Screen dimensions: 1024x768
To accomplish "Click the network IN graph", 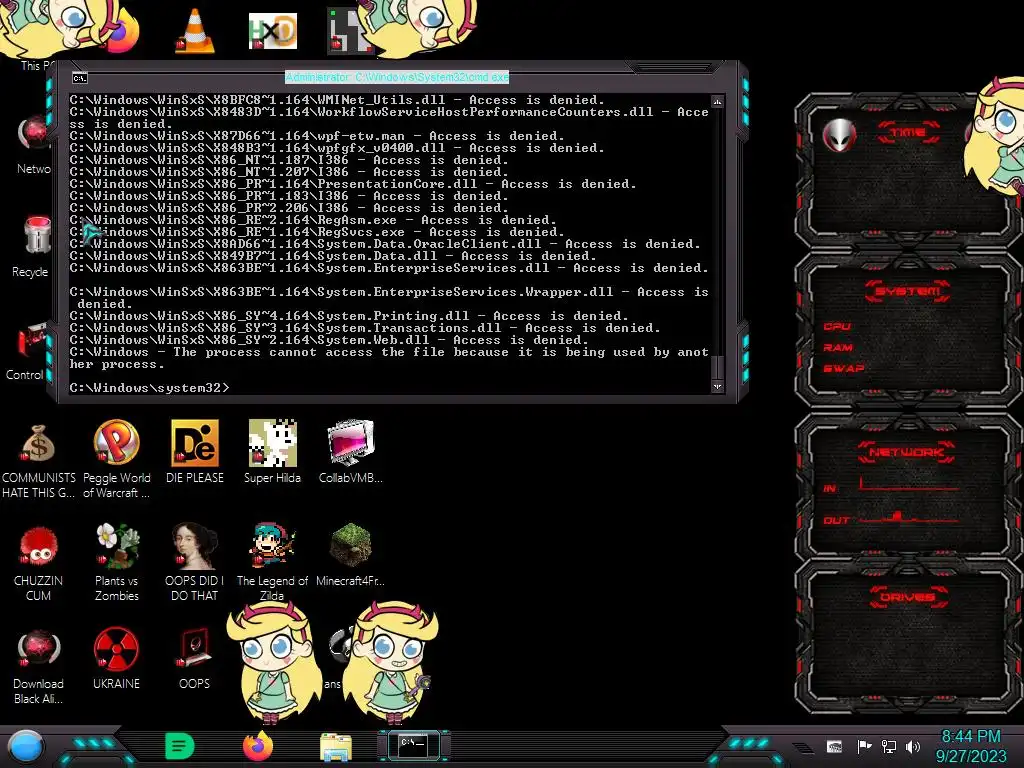I will (x=909, y=485).
